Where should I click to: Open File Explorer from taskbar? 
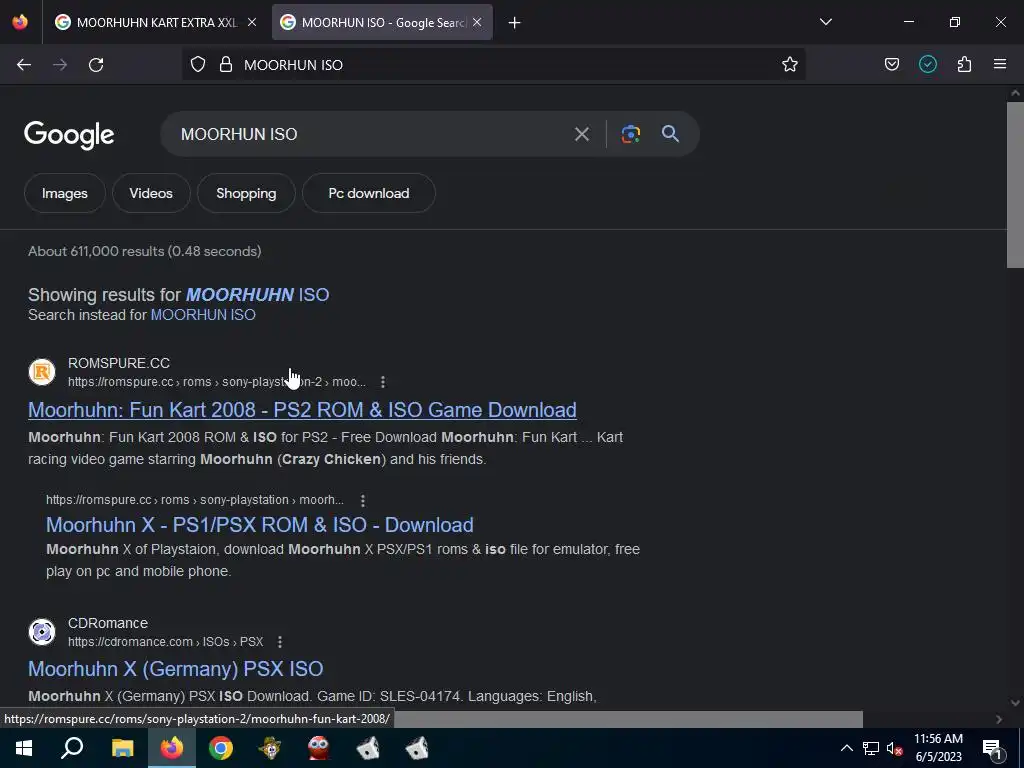point(122,748)
